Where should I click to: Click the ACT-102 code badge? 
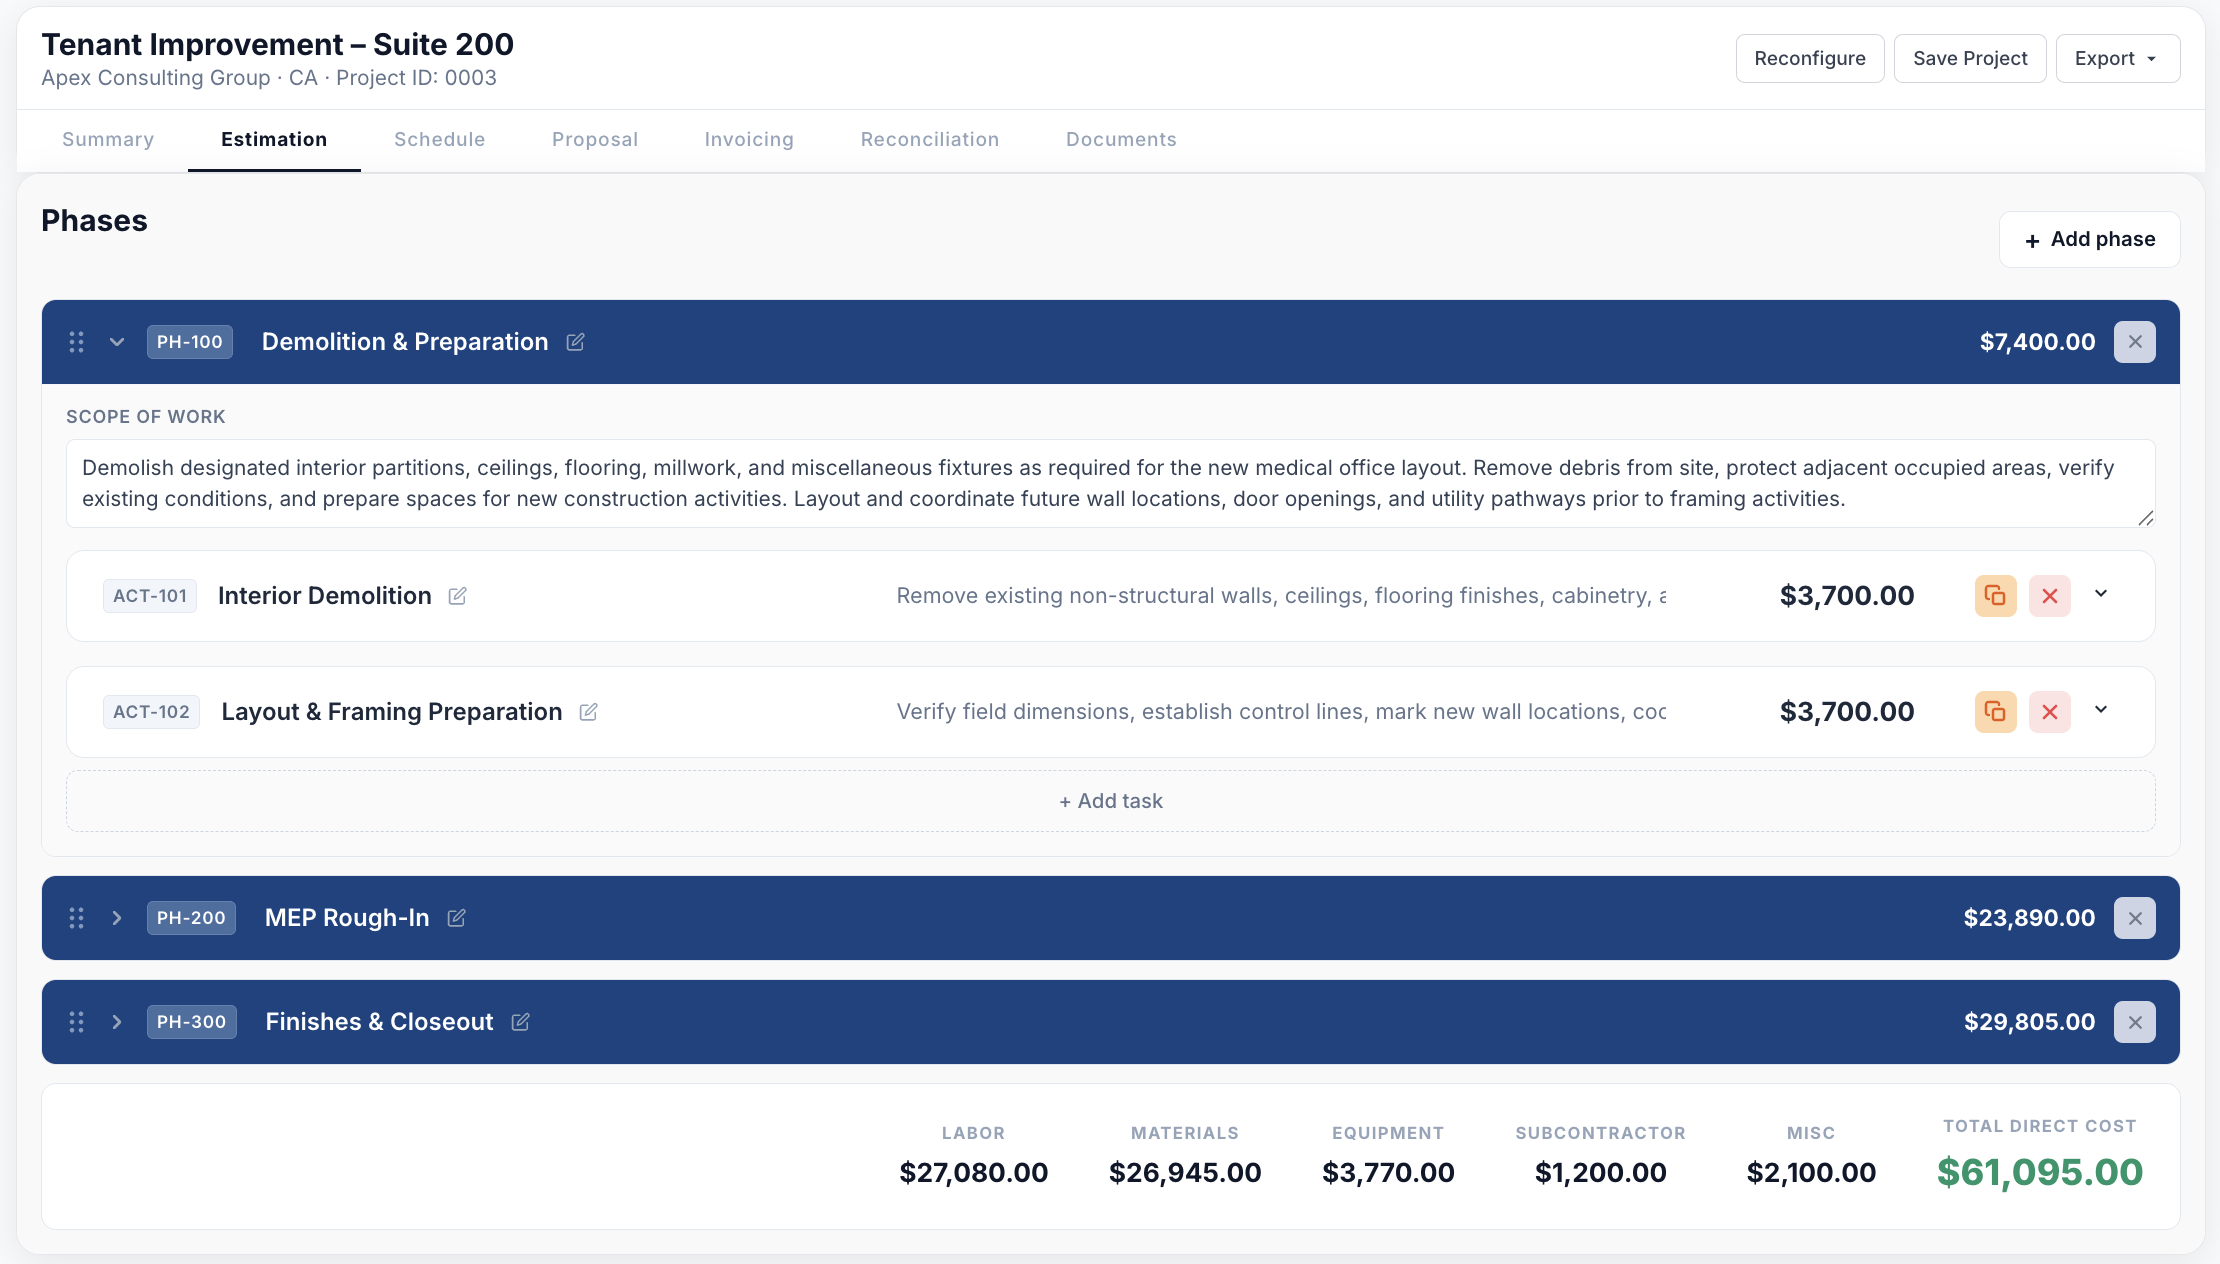click(151, 712)
